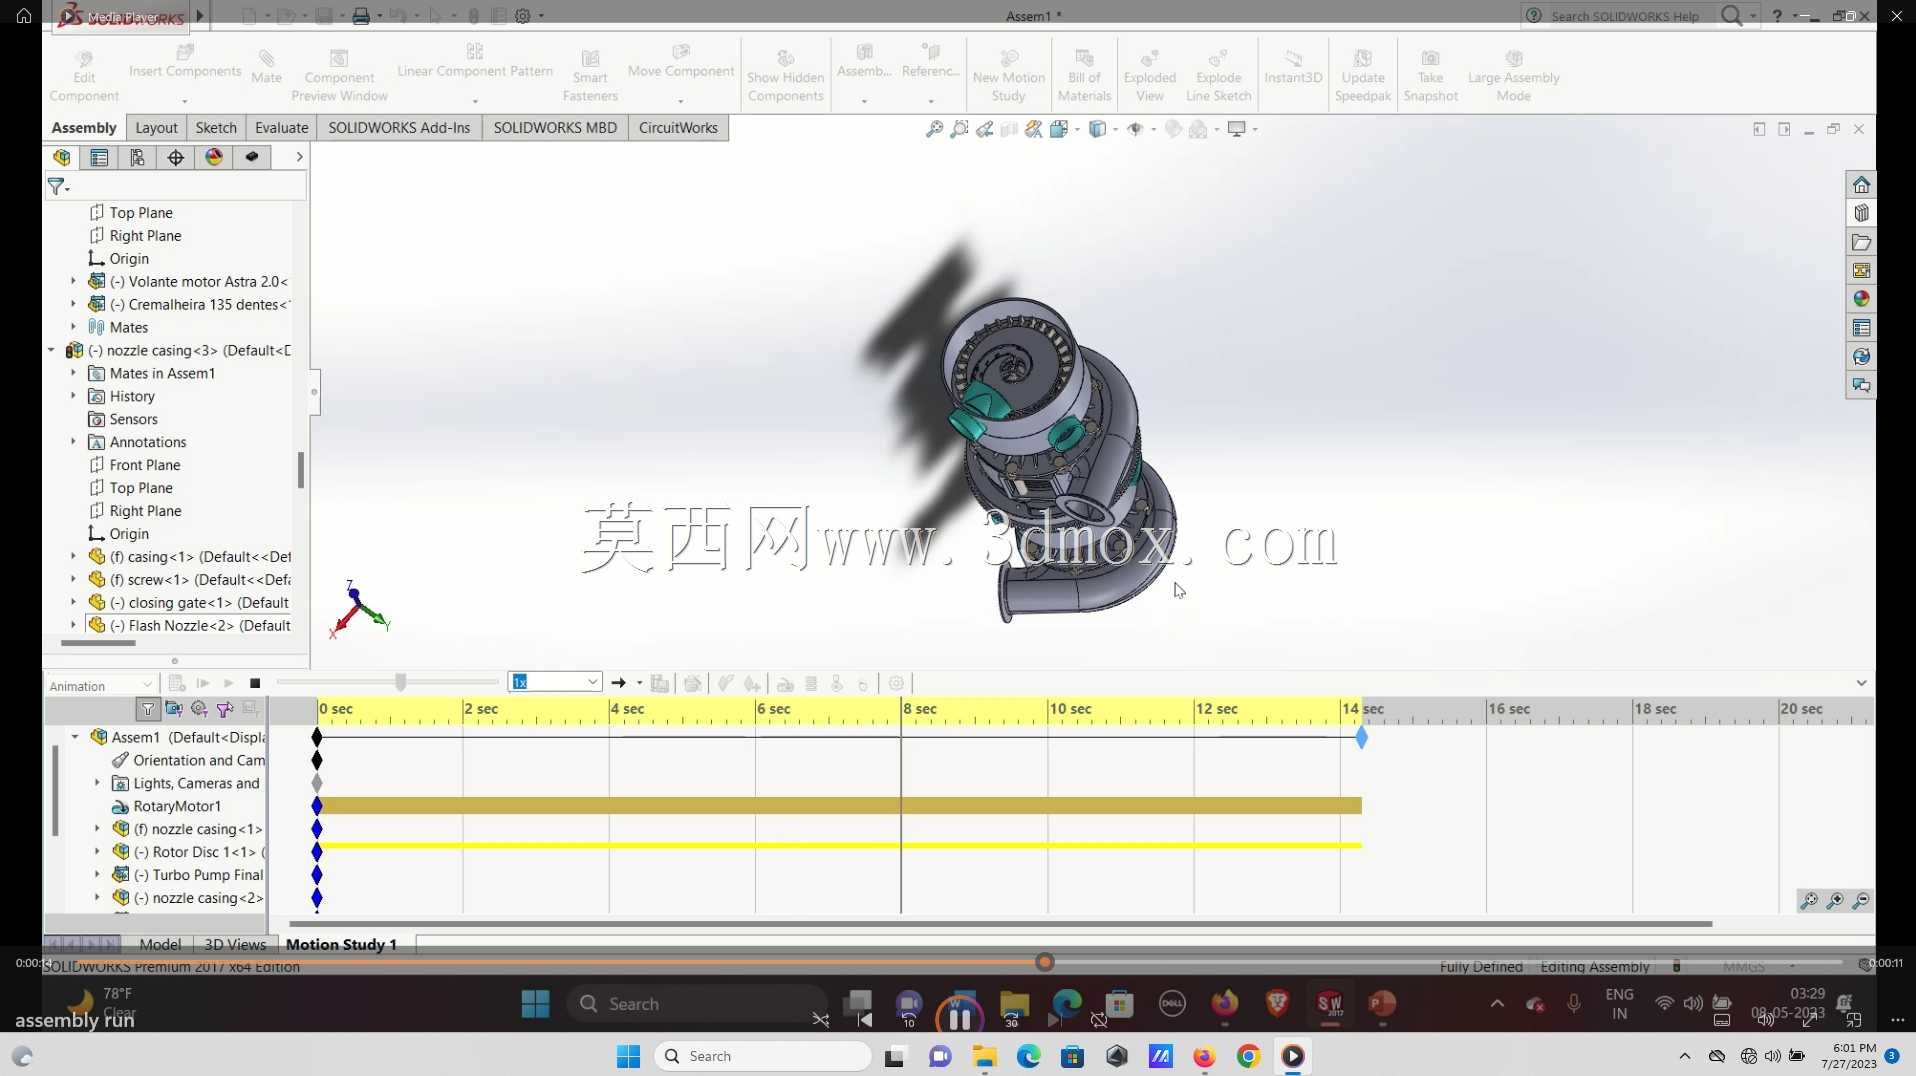Open the DisplayManager tab icon
Screen dimensions: 1916x1076
click(x=214, y=157)
